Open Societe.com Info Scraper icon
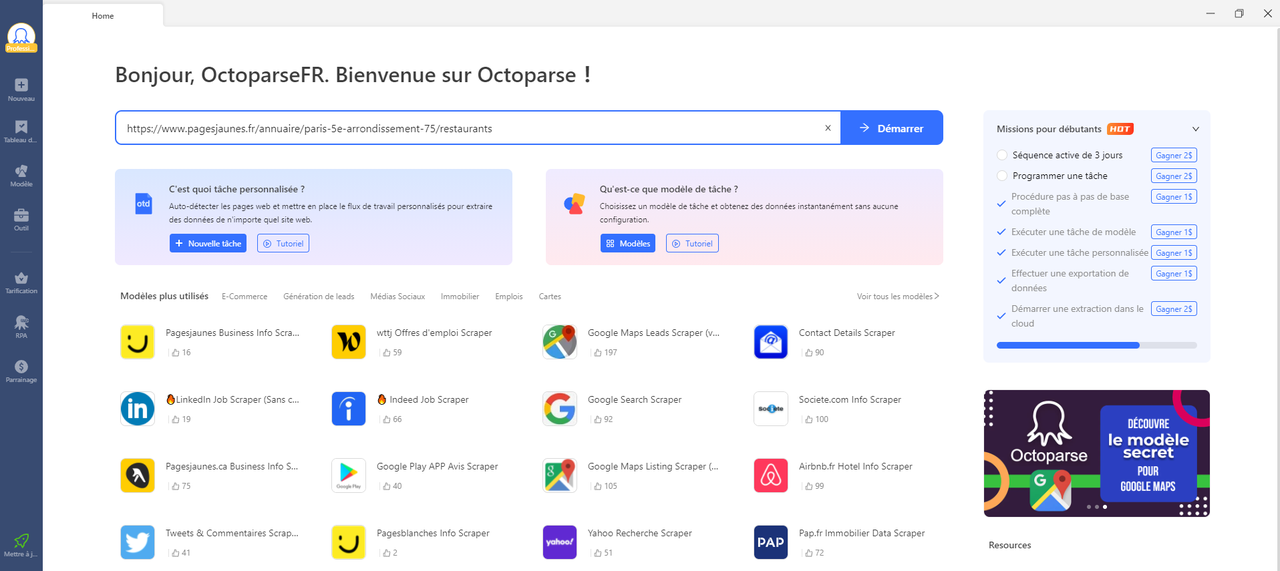The height and width of the screenshot is (571, 1280). [771, 408]
